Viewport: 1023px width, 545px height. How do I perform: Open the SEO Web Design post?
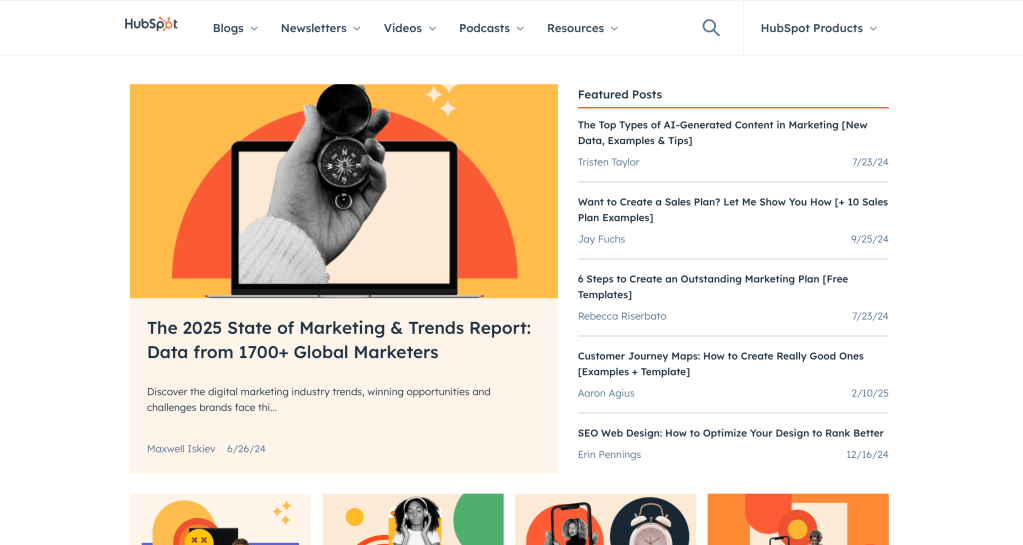(x=730, y=433)
